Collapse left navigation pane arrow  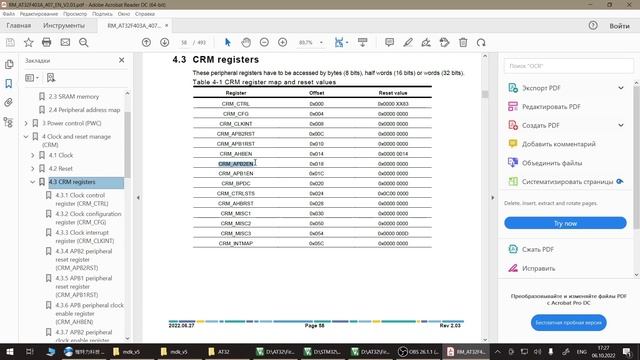138,198
